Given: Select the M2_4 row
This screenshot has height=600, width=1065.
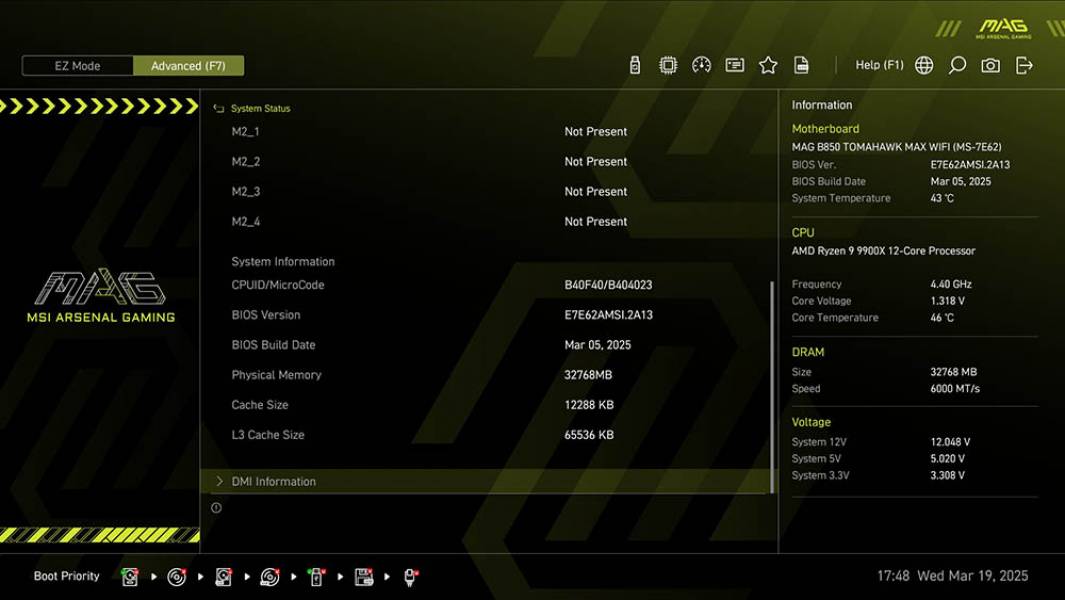Looking at the screenshot, I should point(486,222).
